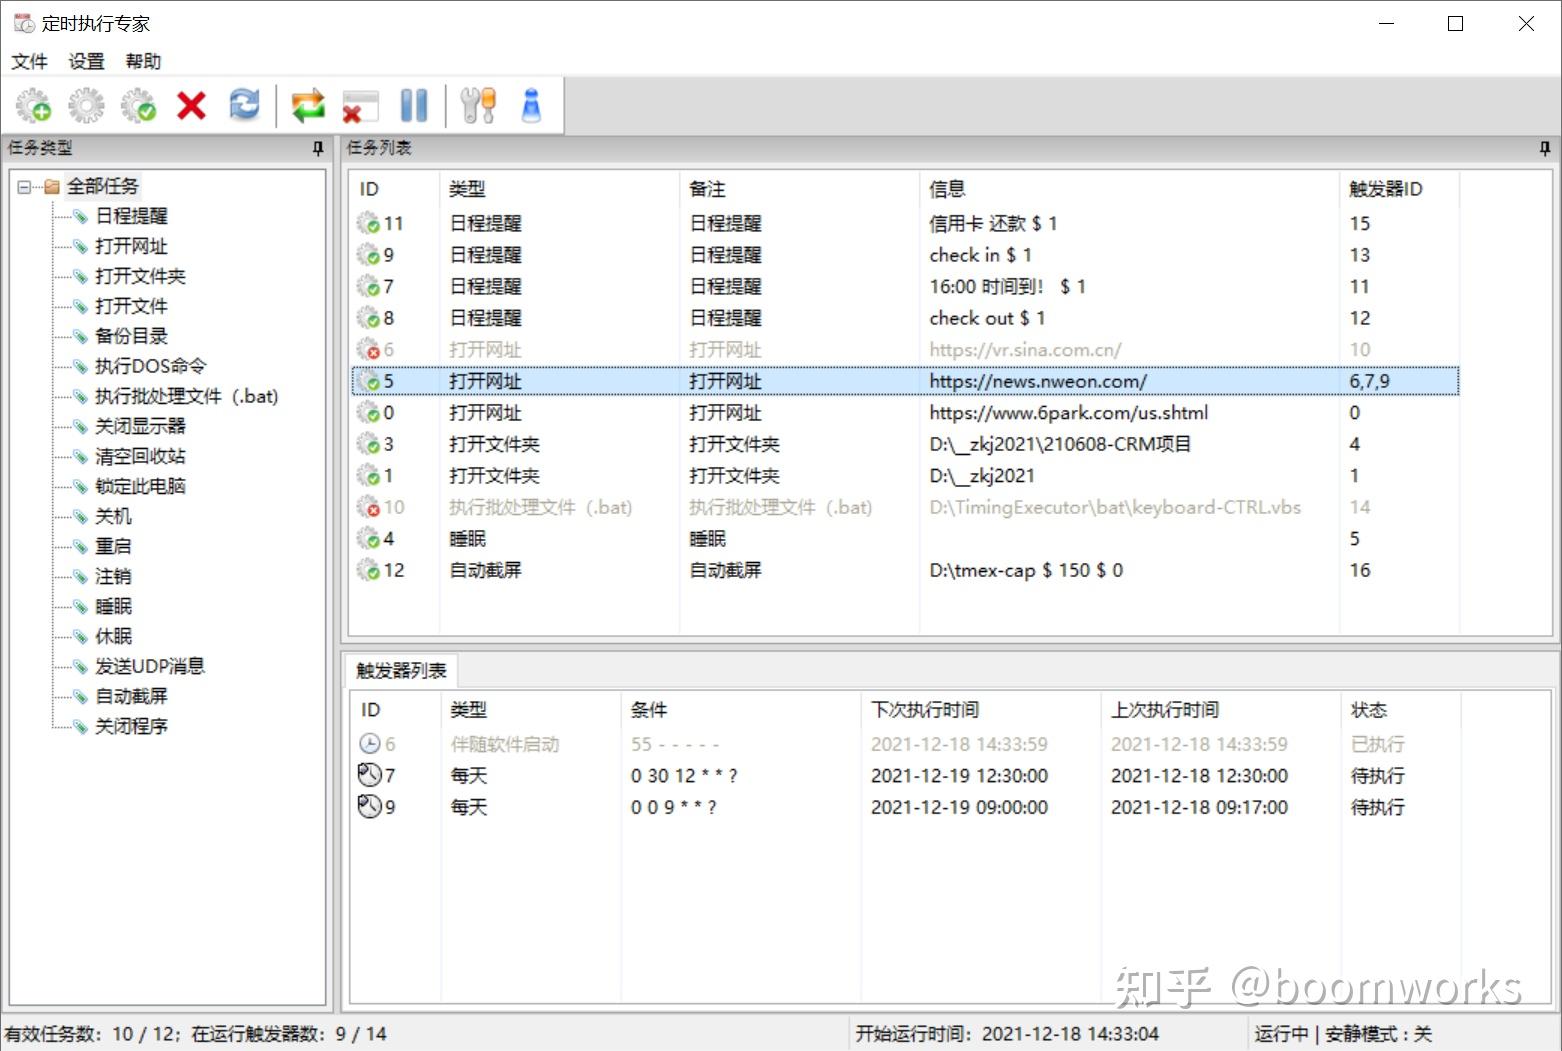Select 重启 in the task type tree

tap(113, 546)
